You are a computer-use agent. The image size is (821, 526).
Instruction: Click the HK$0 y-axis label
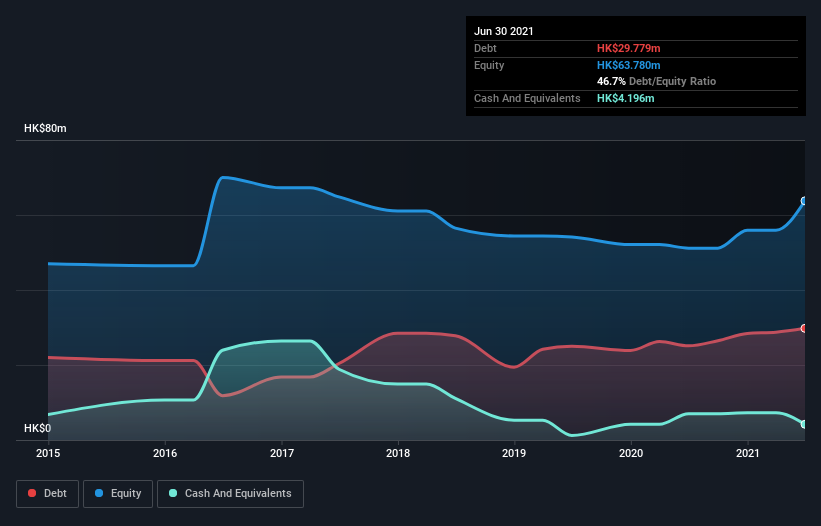point(38,429)
